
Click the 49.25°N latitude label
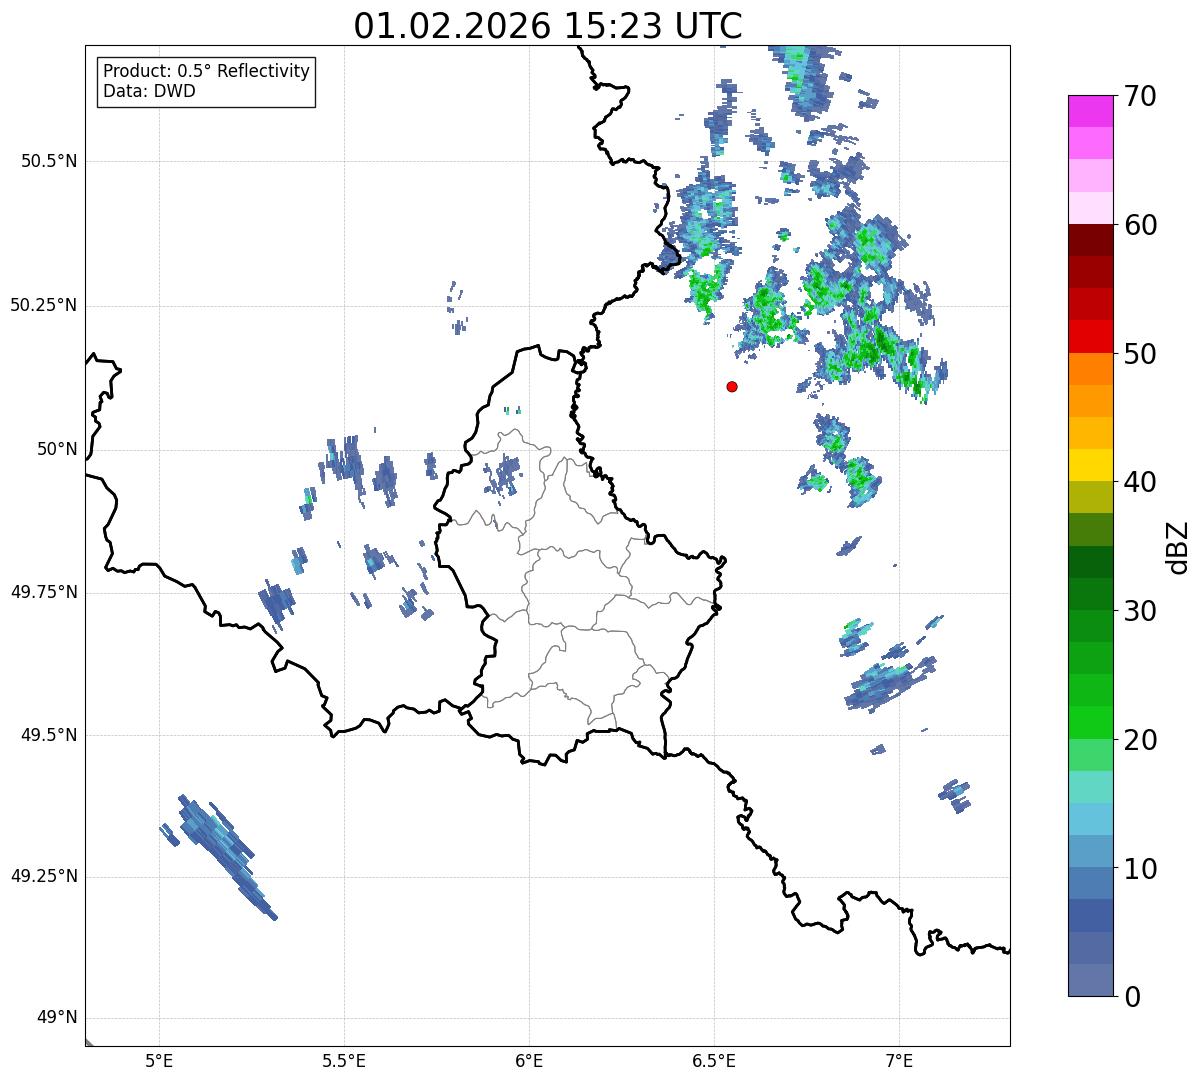pos(43,877)
